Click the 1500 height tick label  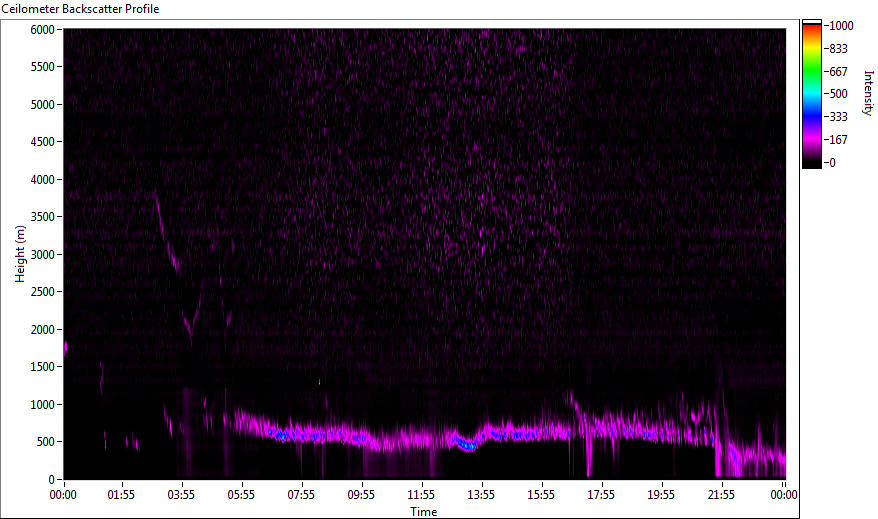[x=43, y=367]
